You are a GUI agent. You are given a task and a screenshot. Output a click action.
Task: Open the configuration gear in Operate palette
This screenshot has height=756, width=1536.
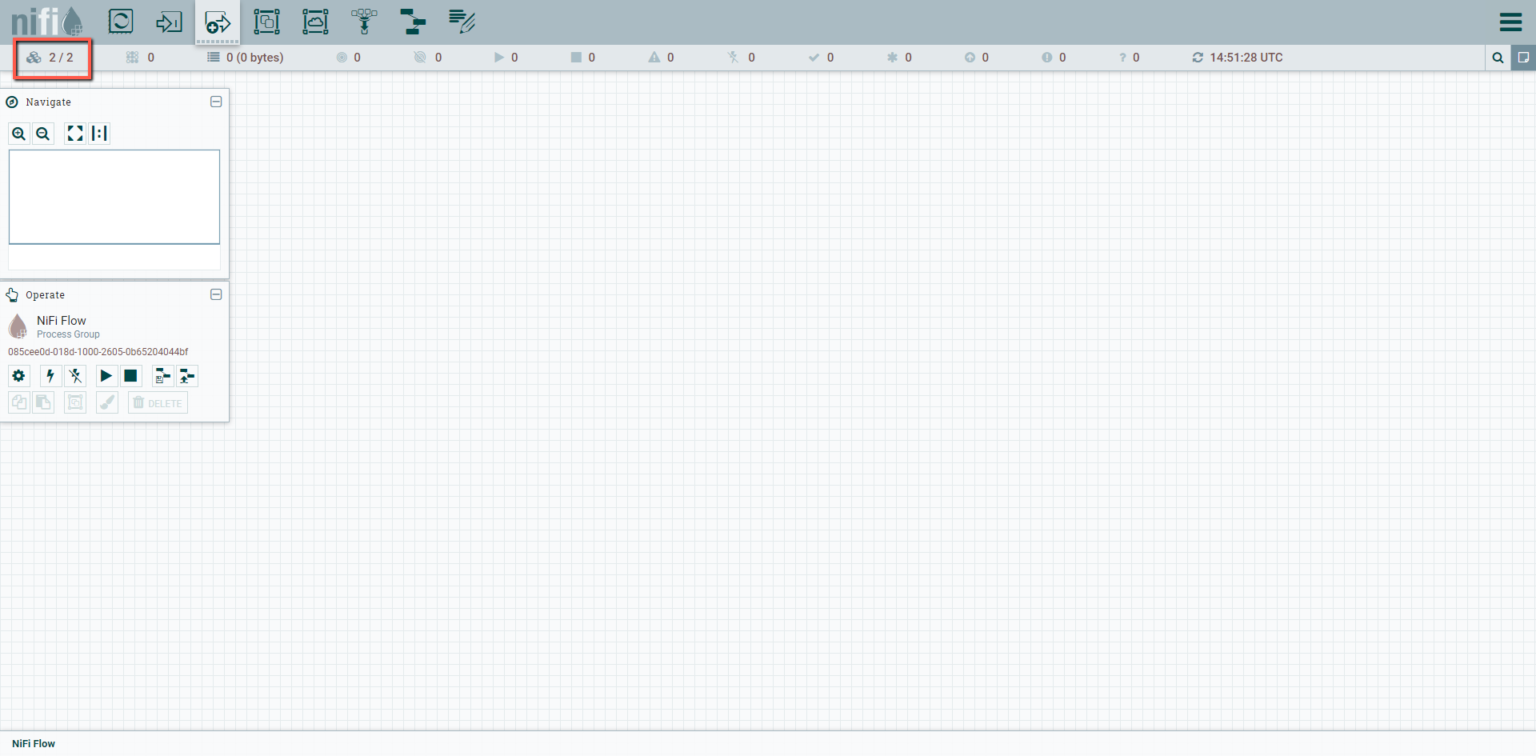[x=18, y=375]
